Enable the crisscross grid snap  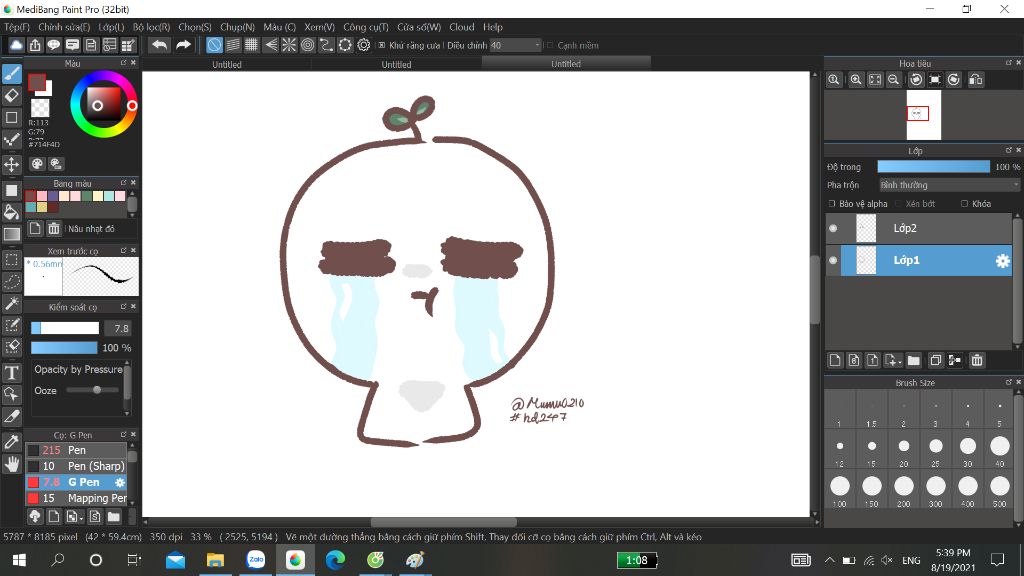pos(251,45)
